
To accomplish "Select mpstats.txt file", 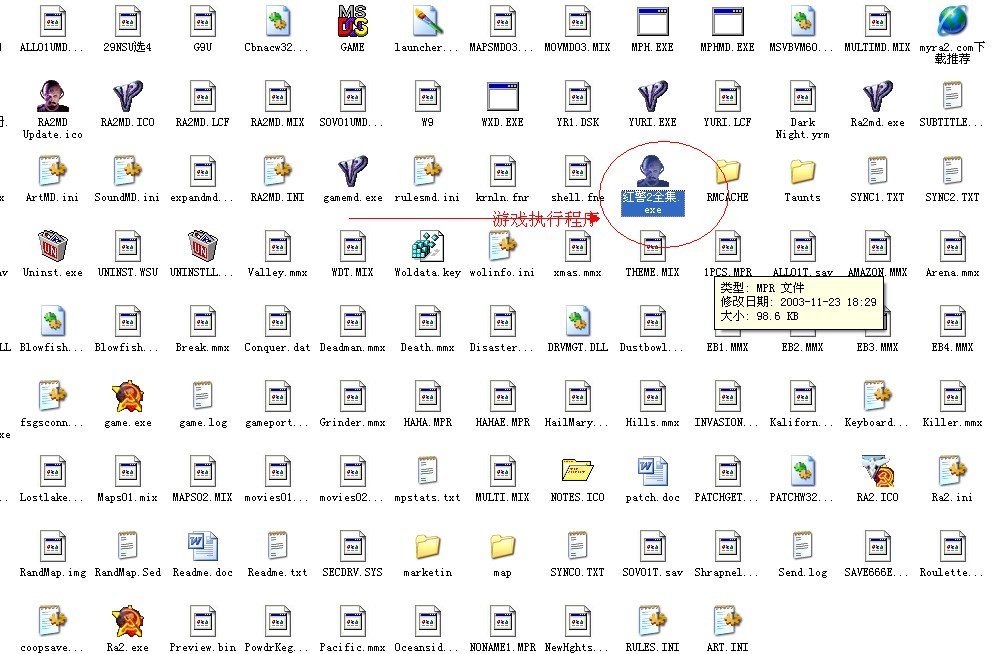I will point(427,471).
